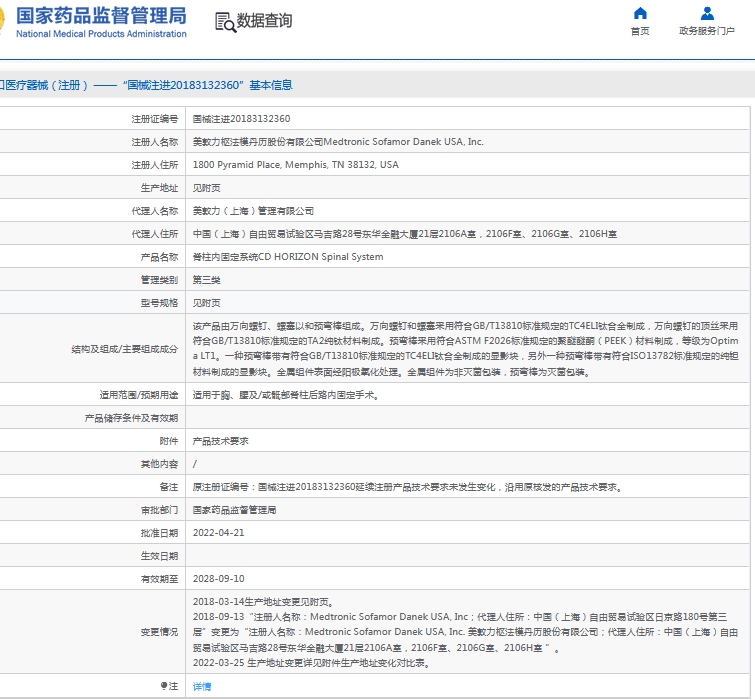Image resolution: width=755 pixels, height=700 pixels.
Task: Click registrant name Medtronic Sofamor Danek USA, Inc.
Action: 404,142
